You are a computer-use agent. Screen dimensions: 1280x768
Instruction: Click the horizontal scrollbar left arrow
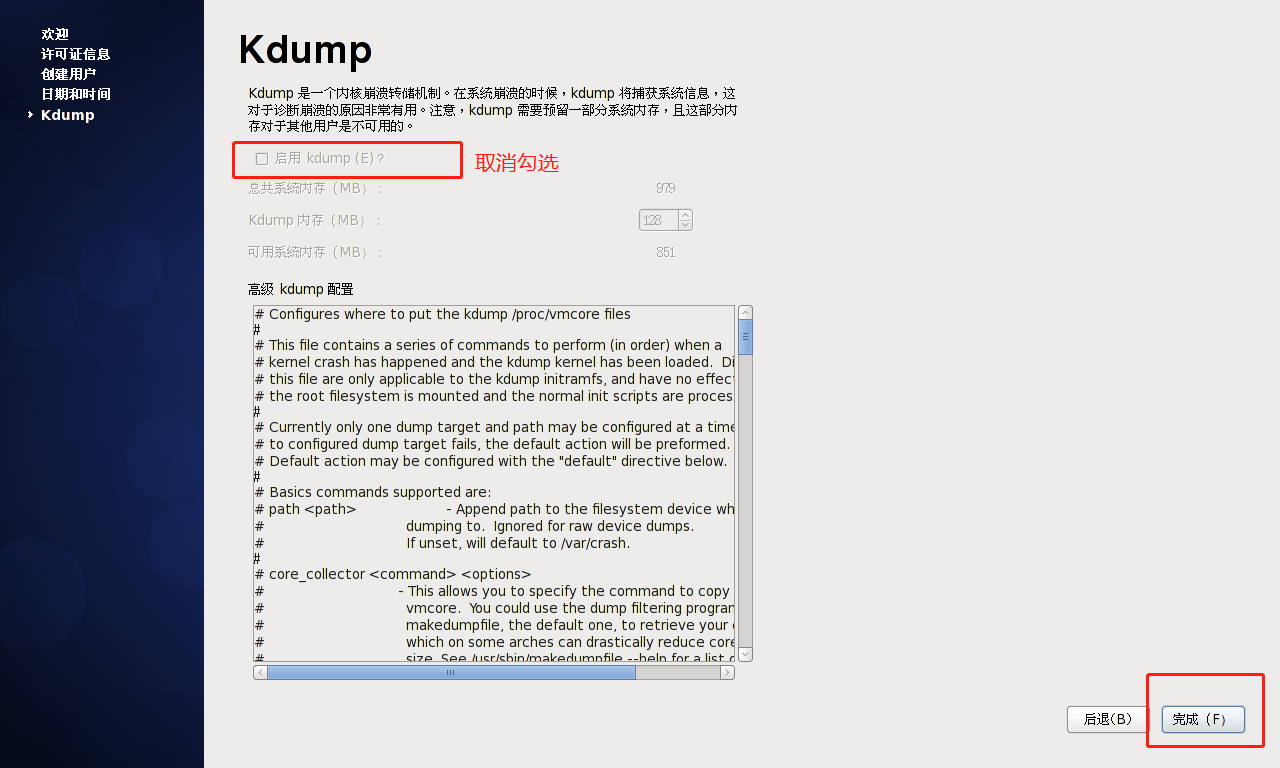[x=260, y=673]
